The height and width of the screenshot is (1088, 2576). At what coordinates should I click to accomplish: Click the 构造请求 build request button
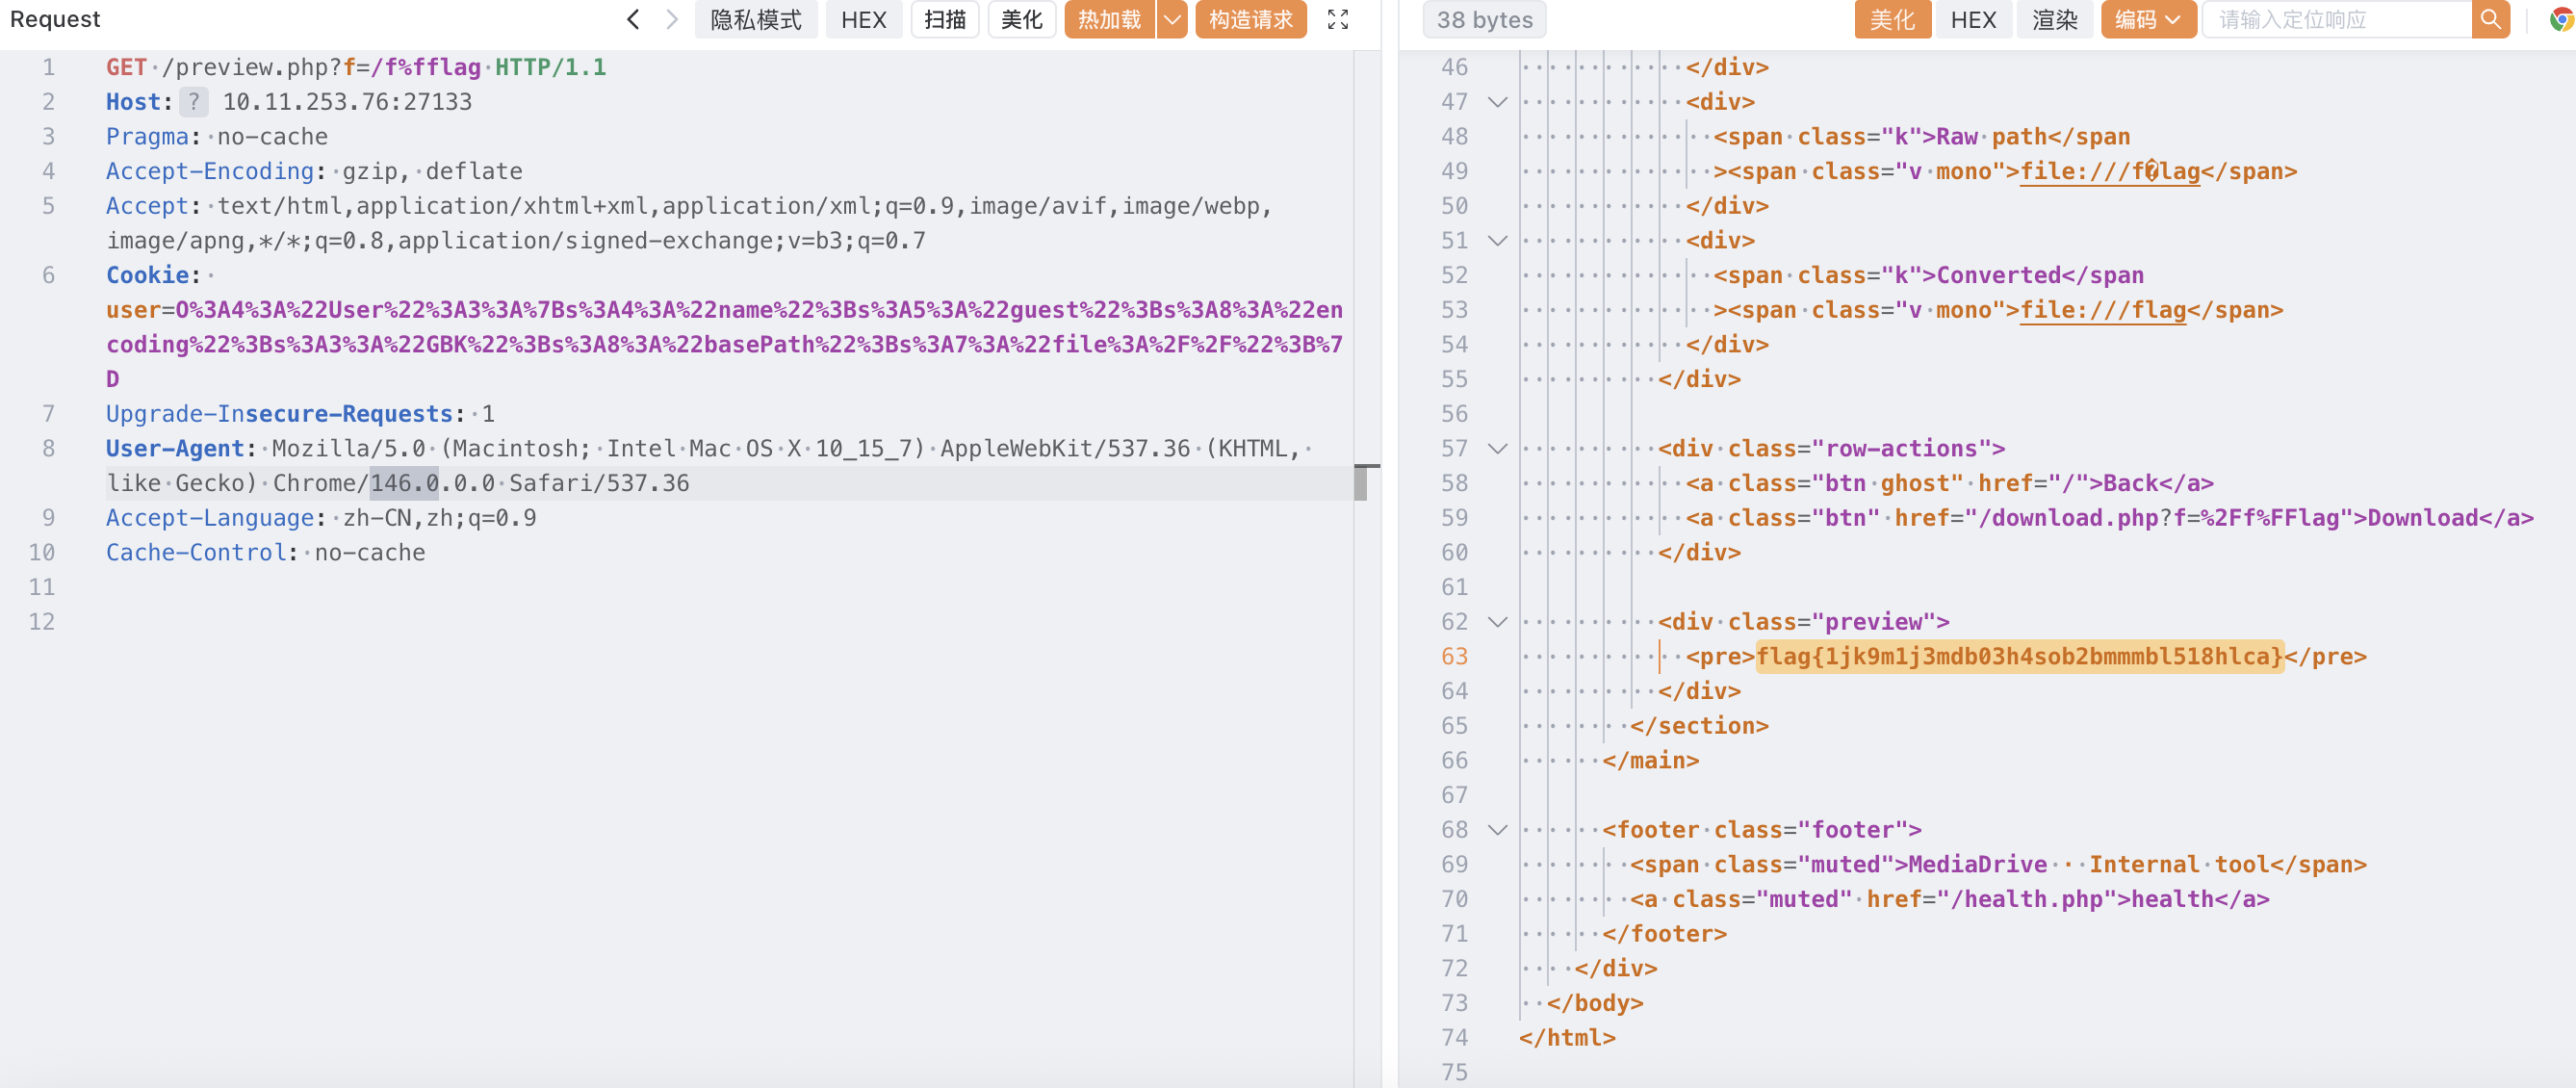coord(1250,20)
